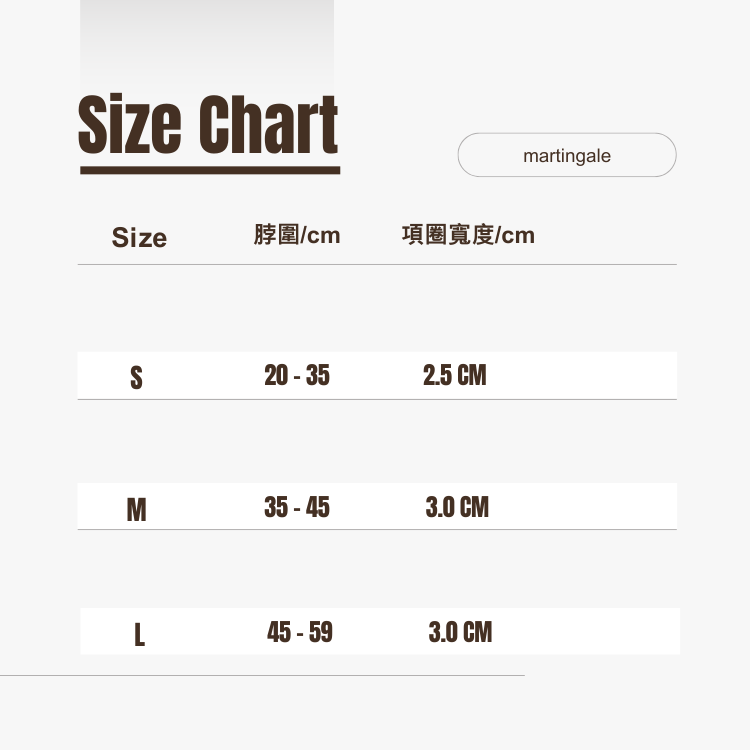This screenshot has height=750, width=750.
Task: Select the Size column header
Action: coord(139,238)
